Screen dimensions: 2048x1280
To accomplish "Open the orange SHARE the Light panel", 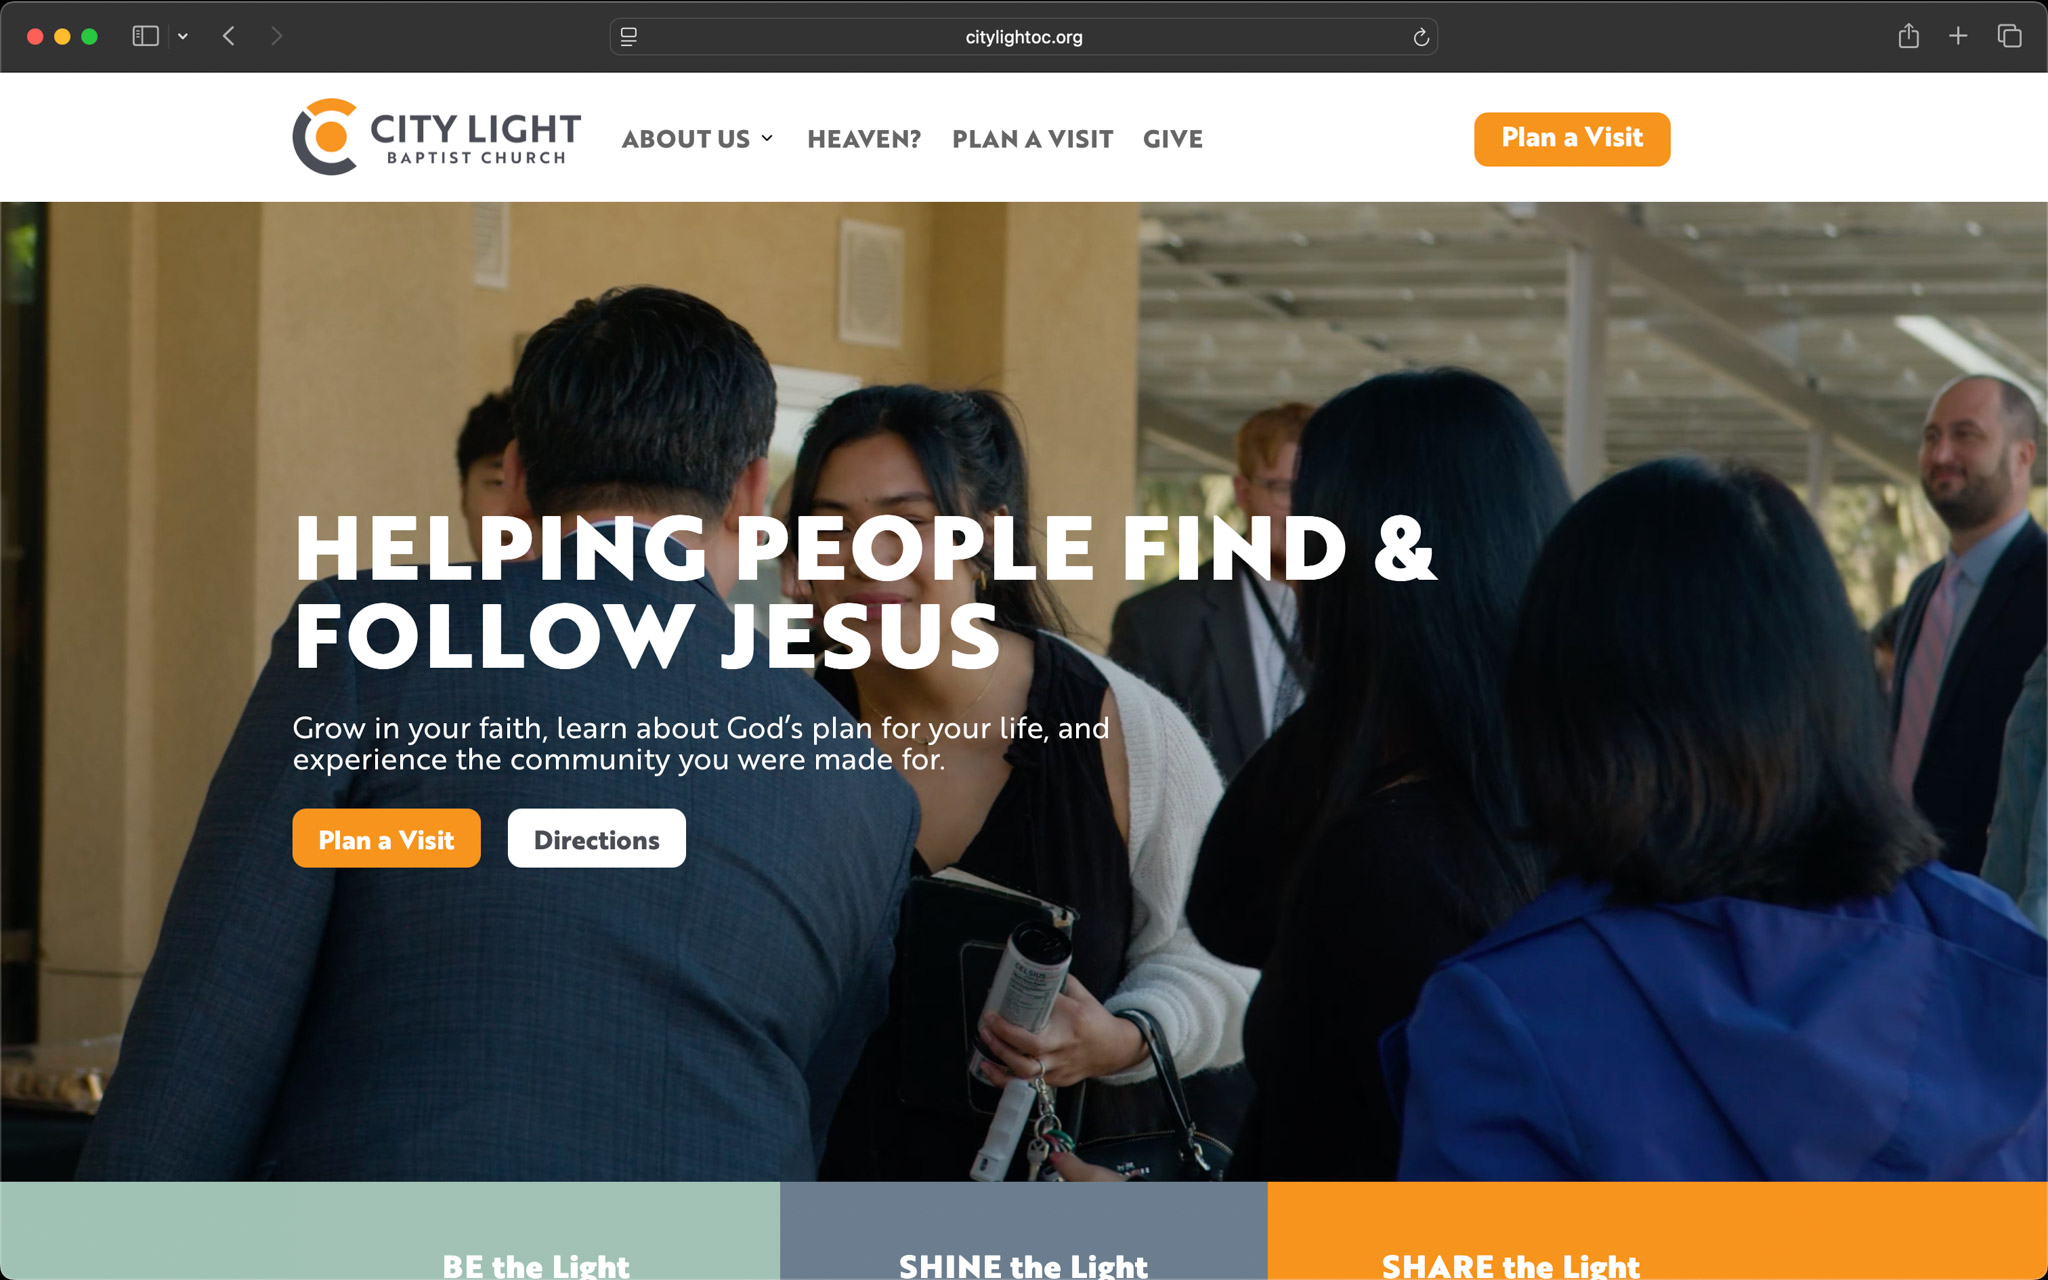I will point(1657,1231).
